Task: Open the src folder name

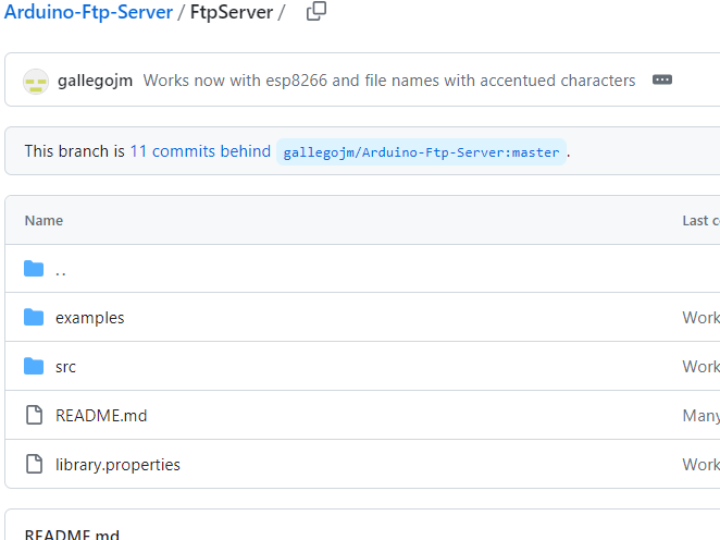Action: [x=66, y=367]
